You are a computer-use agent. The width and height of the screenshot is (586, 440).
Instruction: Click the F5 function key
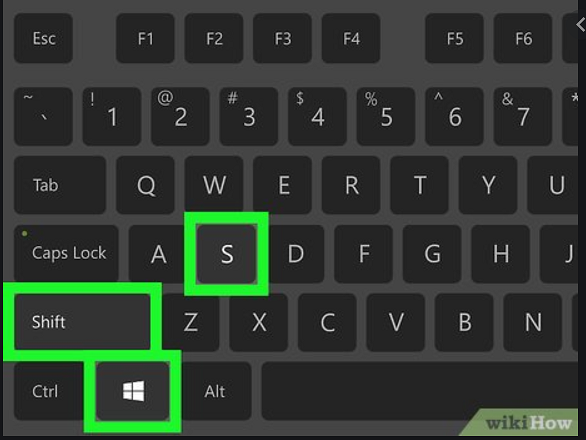pyautogui.click(x=454, y=38)
